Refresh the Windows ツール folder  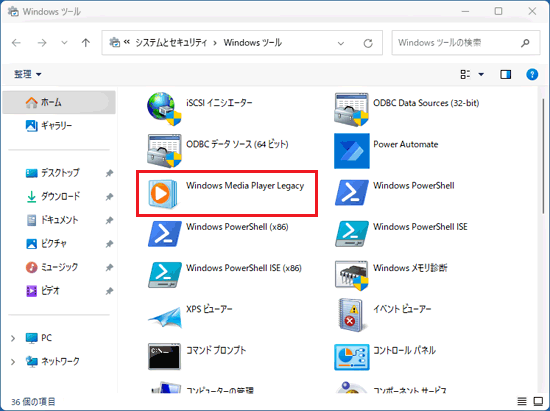tap(368, 43)
